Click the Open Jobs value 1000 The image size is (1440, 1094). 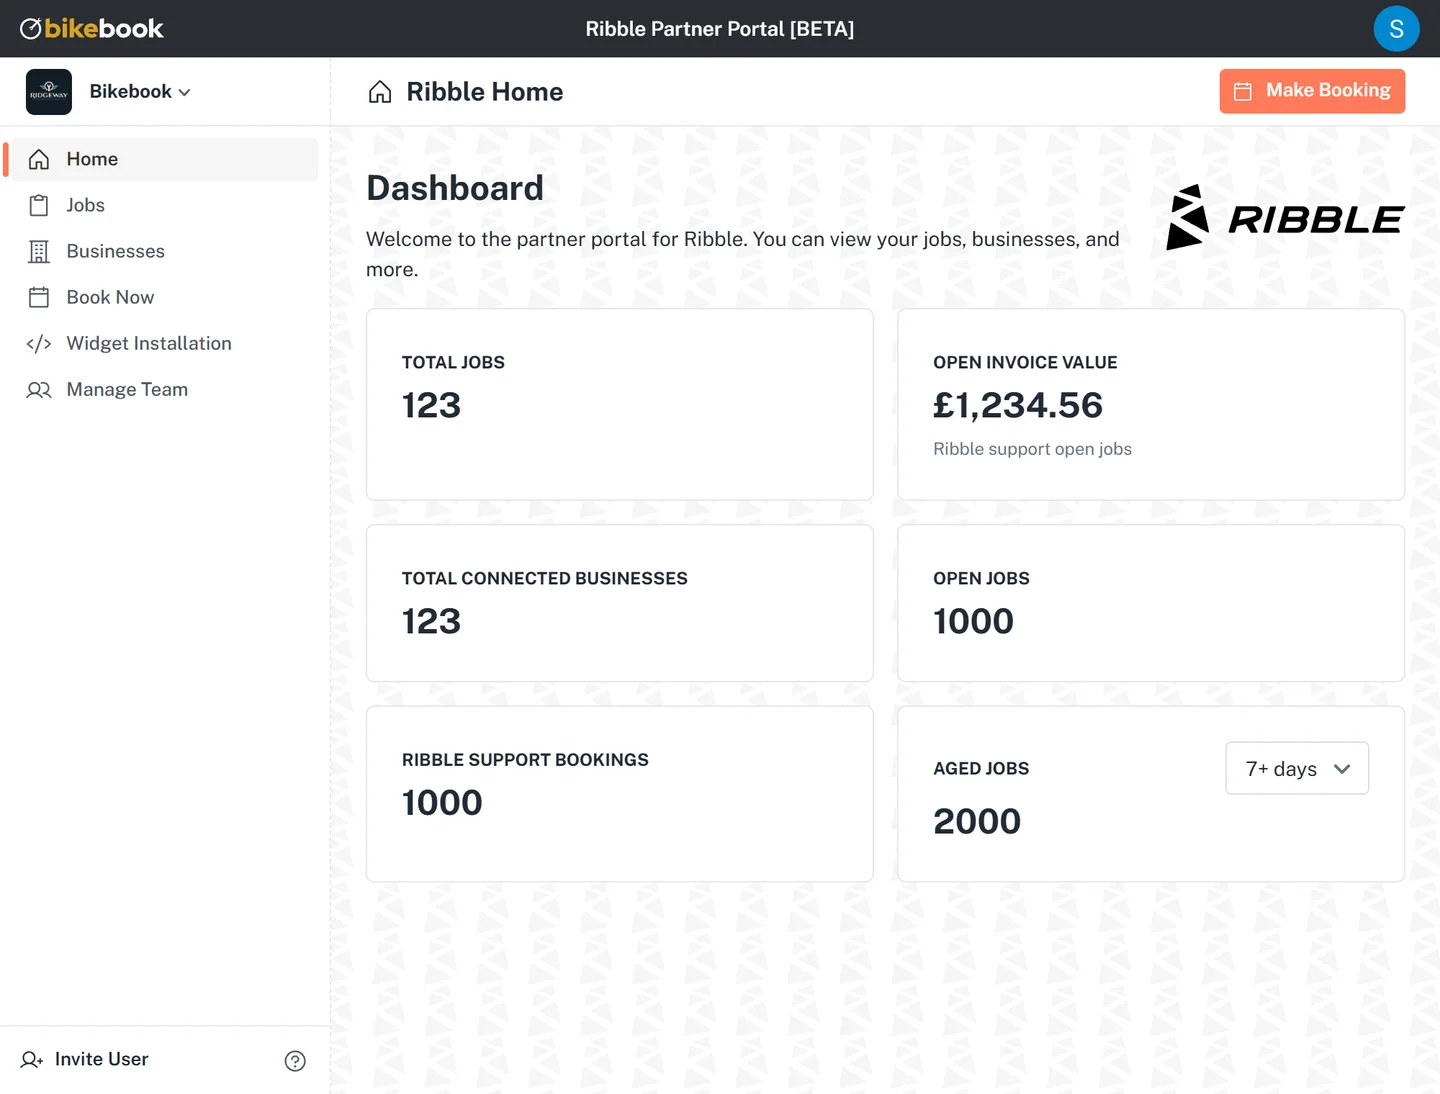click(x=973, y=621)
